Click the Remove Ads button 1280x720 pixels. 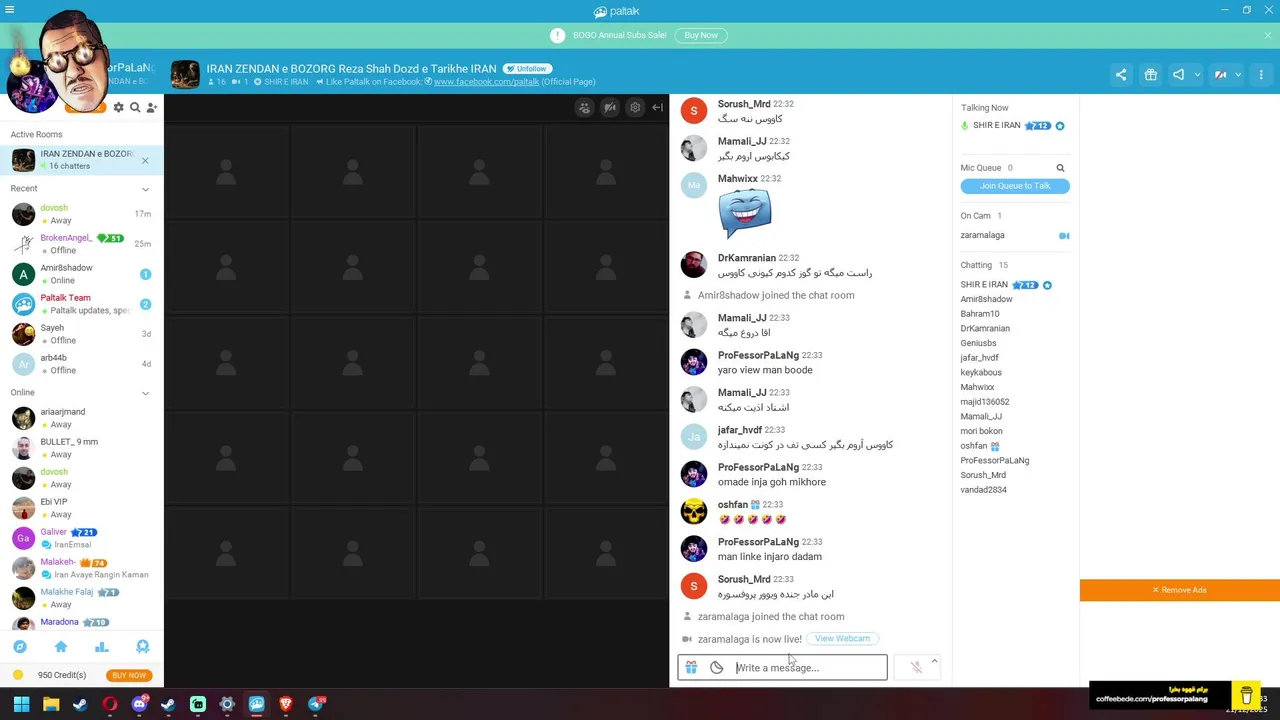pos(1180,590)
